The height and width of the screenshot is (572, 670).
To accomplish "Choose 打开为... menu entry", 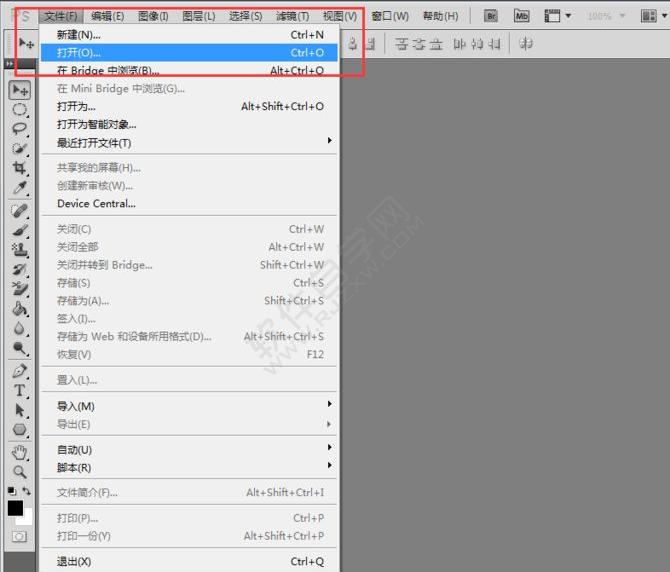I will click(x=189, y=106).
